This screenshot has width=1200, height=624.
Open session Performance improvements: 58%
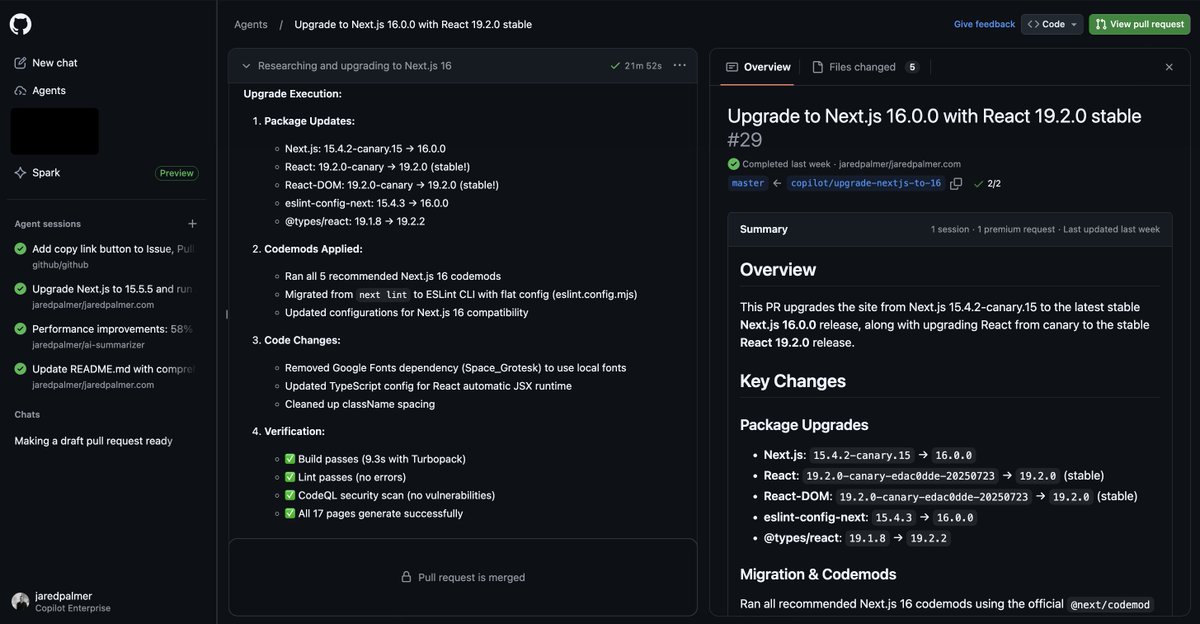(x=104, y=336)
